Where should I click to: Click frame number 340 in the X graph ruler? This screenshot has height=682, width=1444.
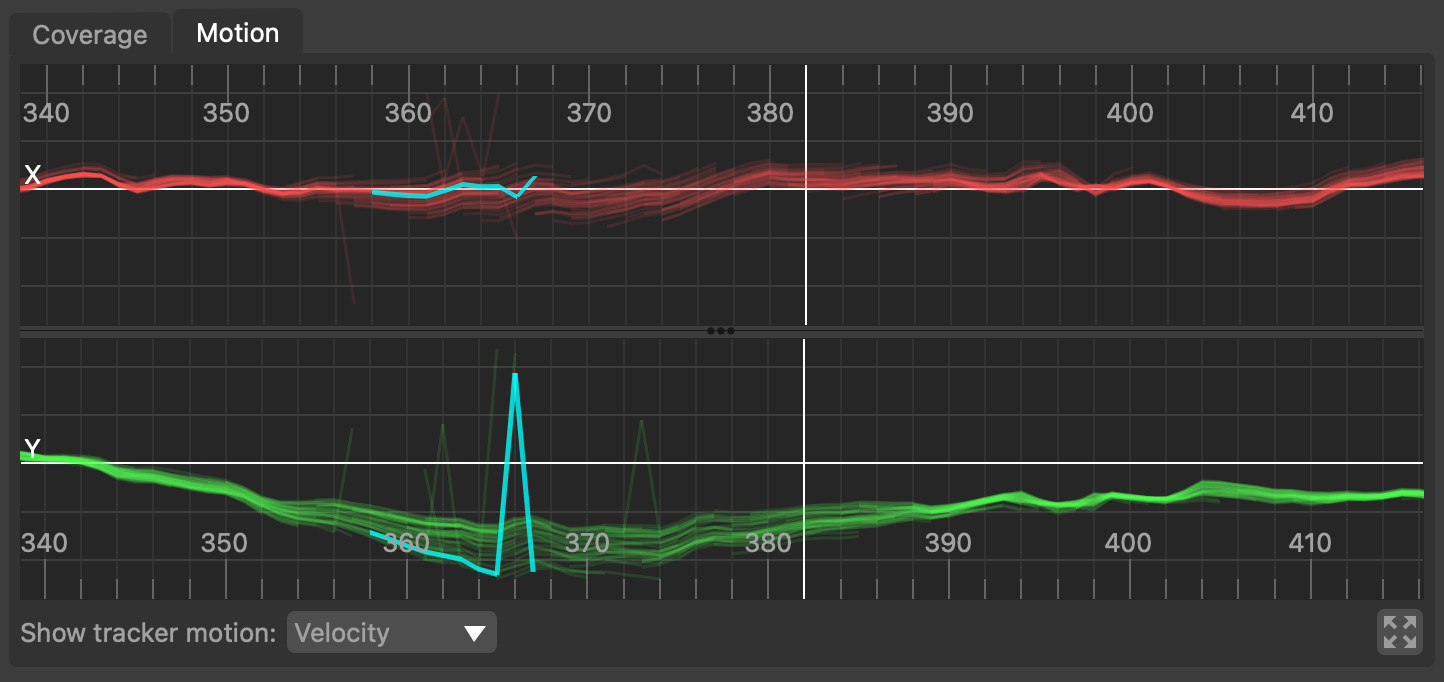tap(46, 114)
